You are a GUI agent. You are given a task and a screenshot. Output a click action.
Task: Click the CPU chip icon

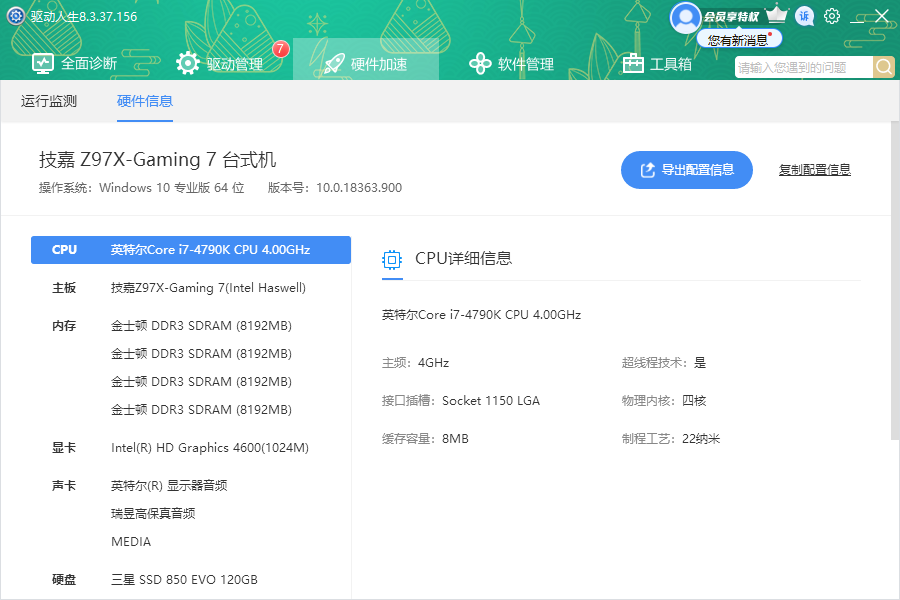(x=392, y=260)
